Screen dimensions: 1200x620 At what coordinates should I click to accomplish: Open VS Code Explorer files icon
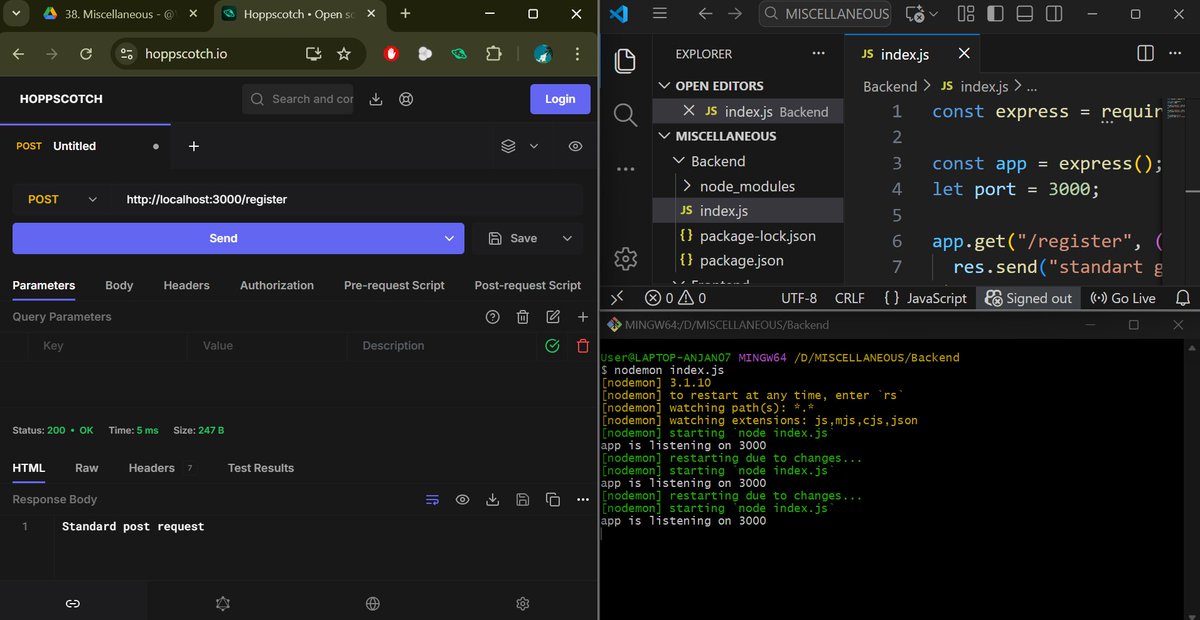click(625, 61)
